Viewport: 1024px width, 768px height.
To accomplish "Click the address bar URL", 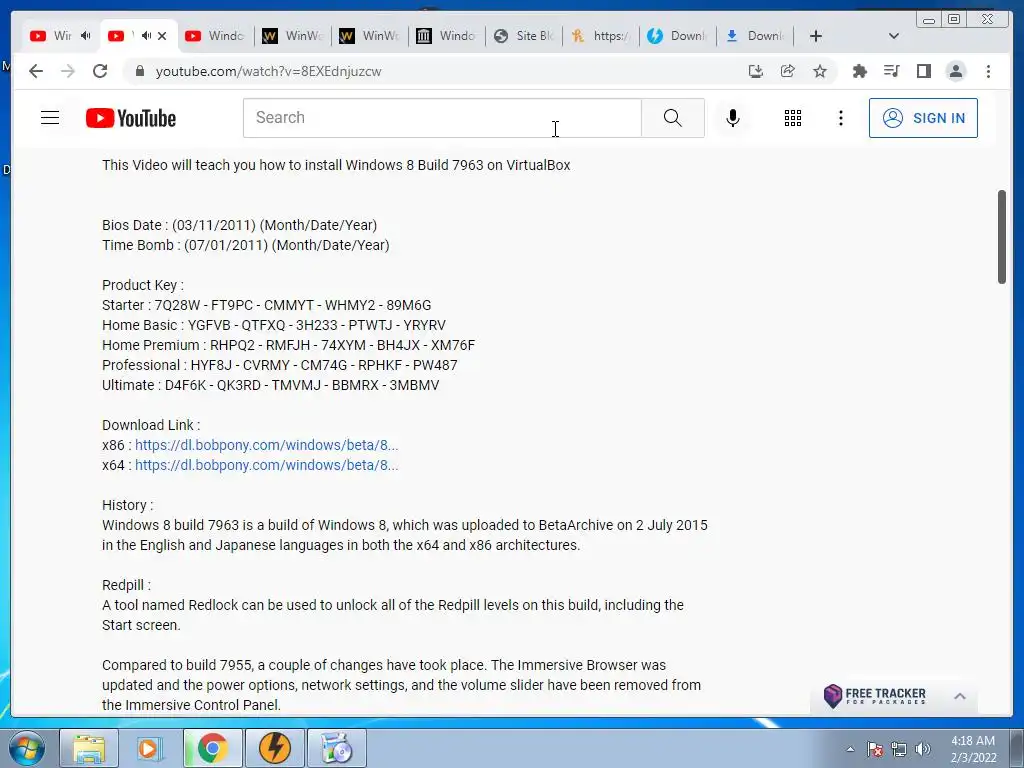I will [268, 71].
